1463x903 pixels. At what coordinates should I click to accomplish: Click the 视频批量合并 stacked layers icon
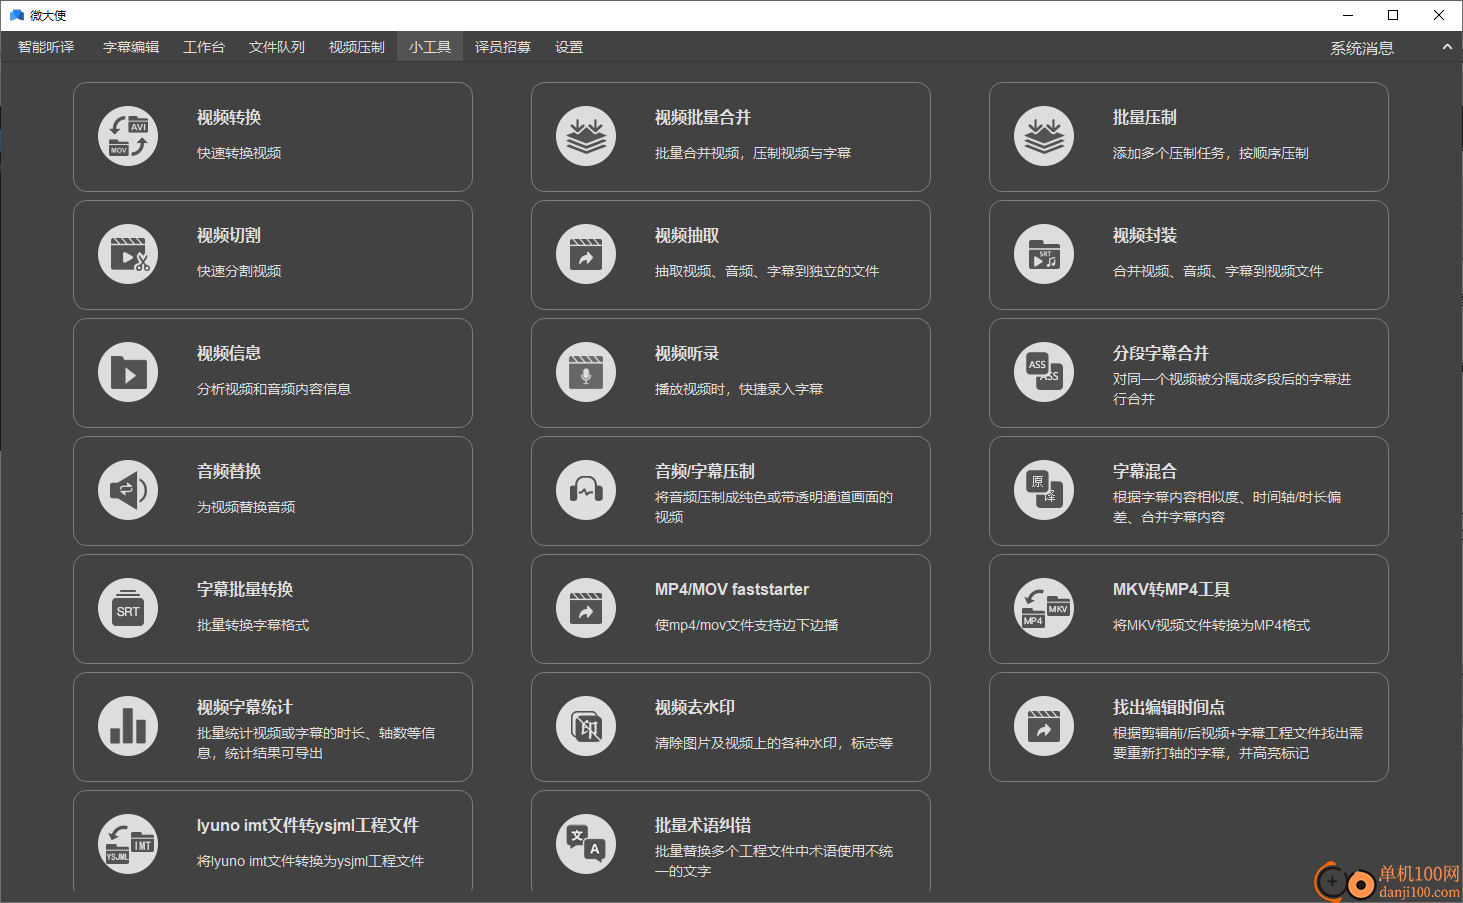[586, 136]
